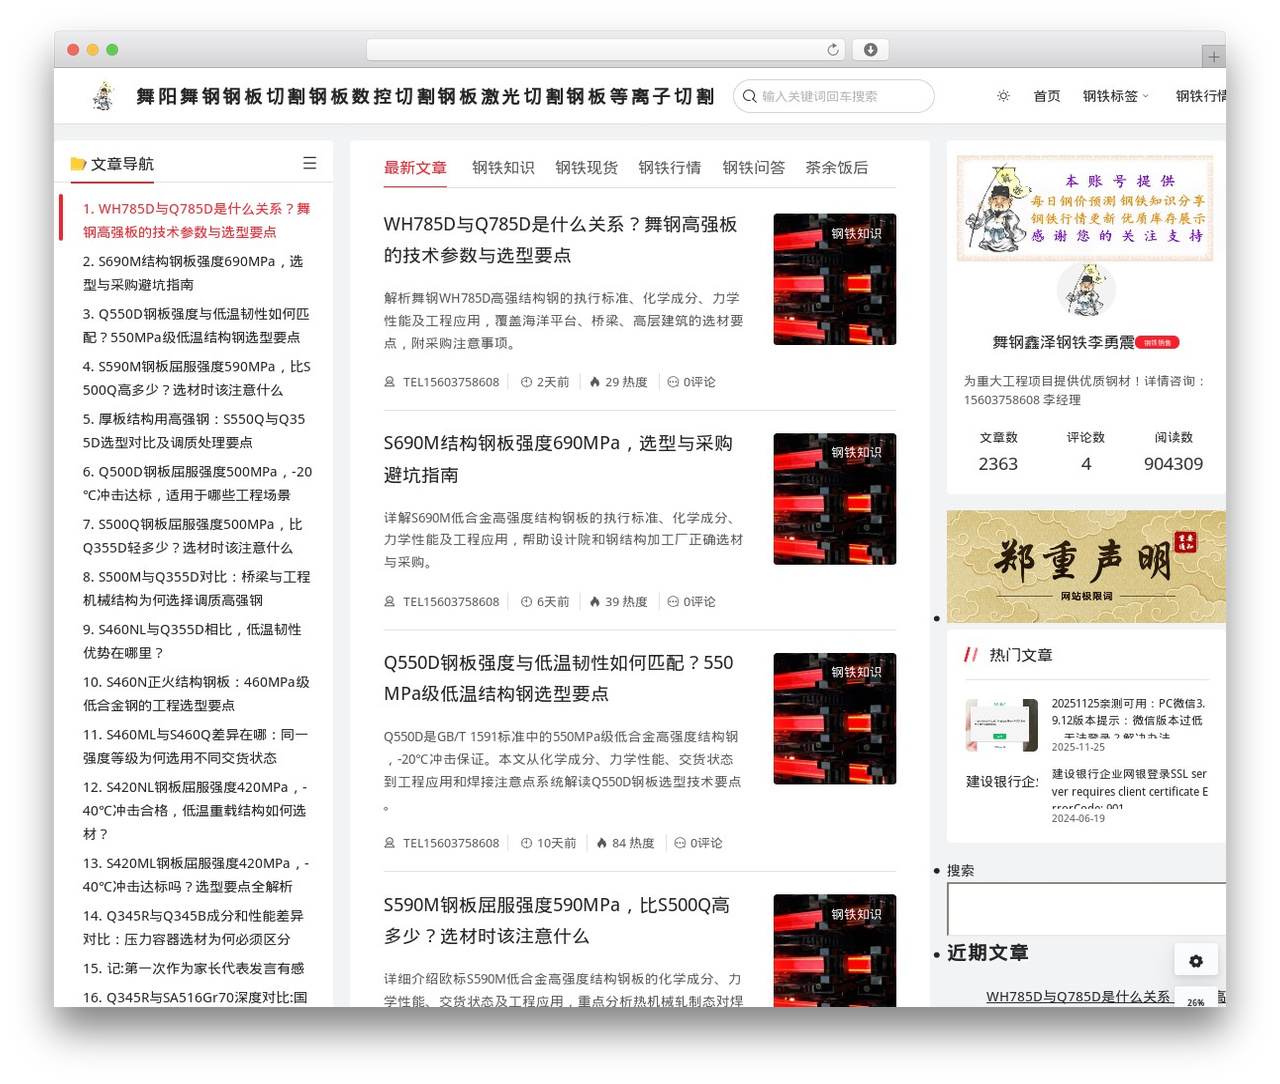Open article Q550D钢板强度与低温韧性如何匹配
This screenshot has width=1280, height=1084.
coord(558,678)
